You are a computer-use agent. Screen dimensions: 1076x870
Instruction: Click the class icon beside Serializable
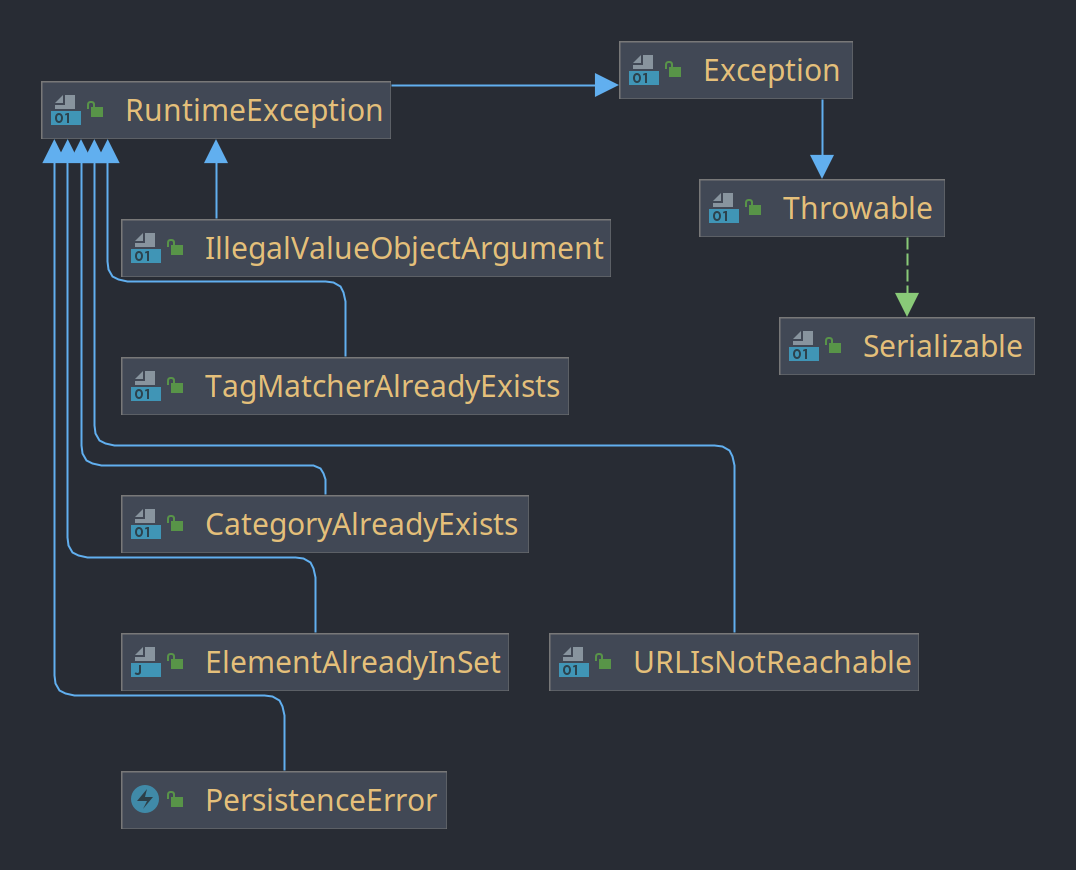(x=804, y=346)
